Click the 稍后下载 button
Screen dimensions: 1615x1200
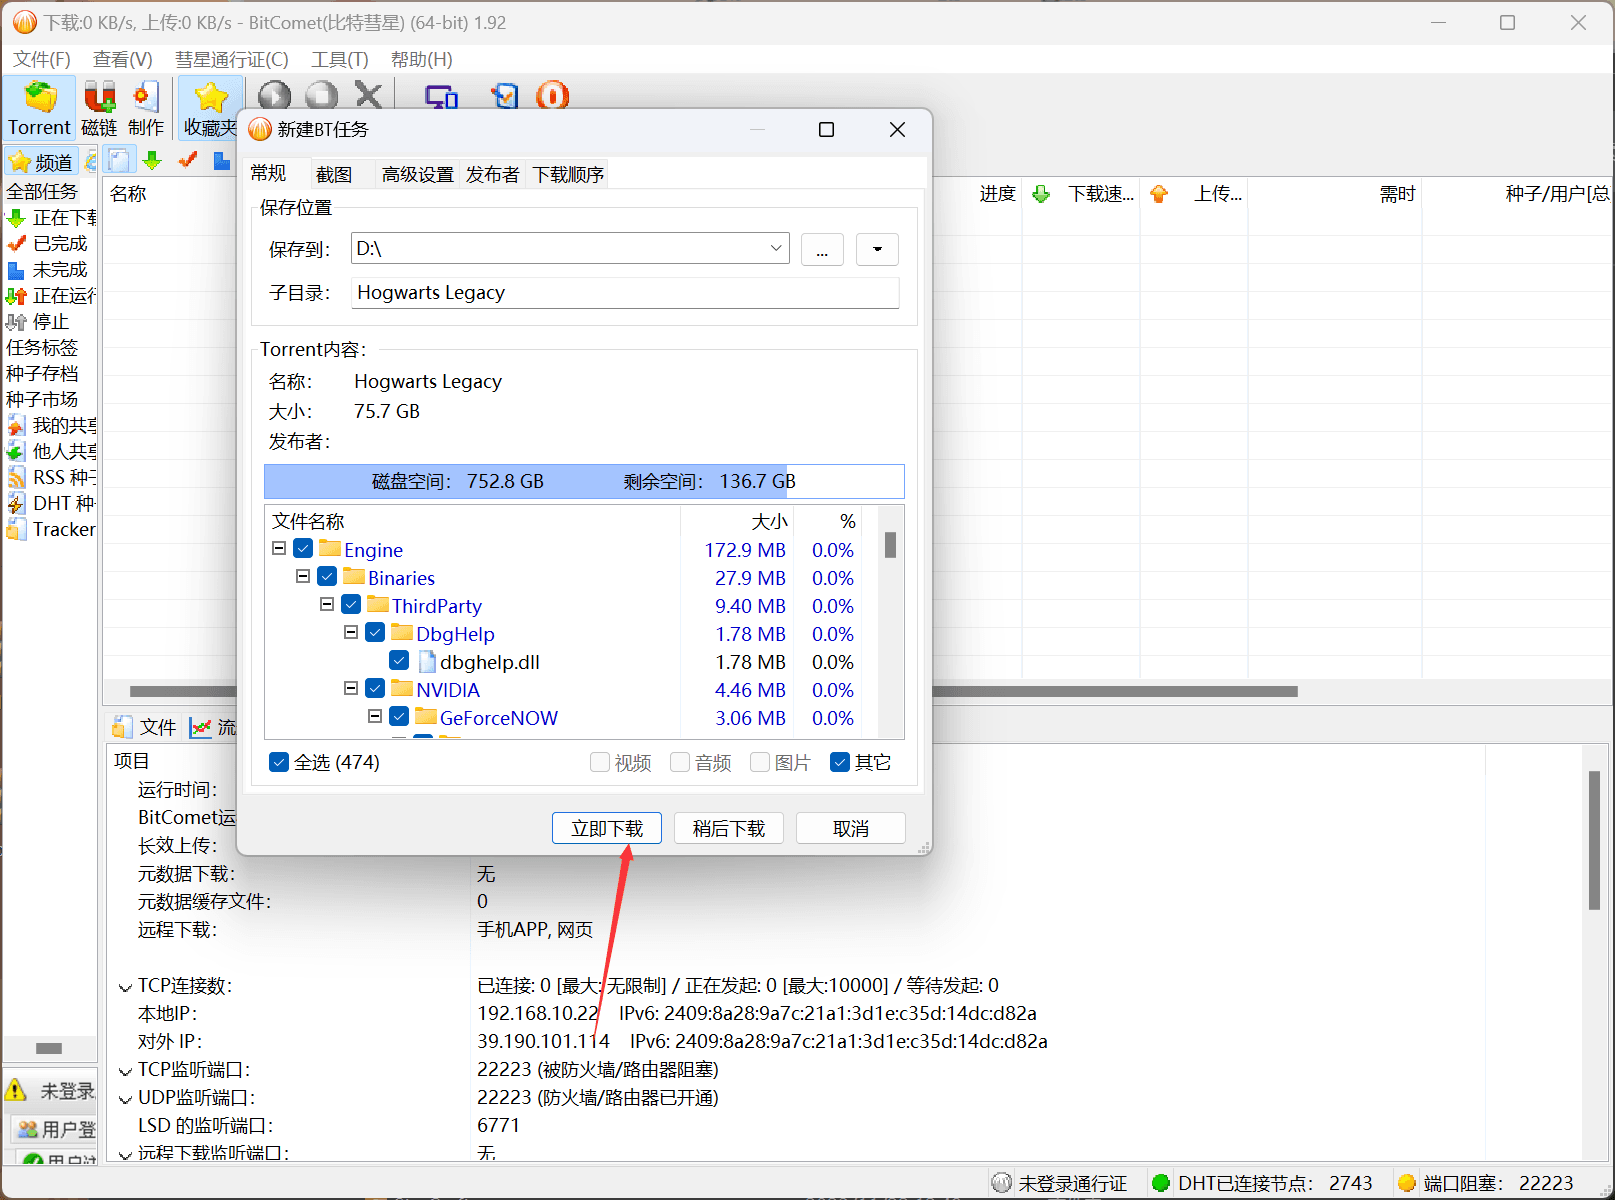point(728,828)
